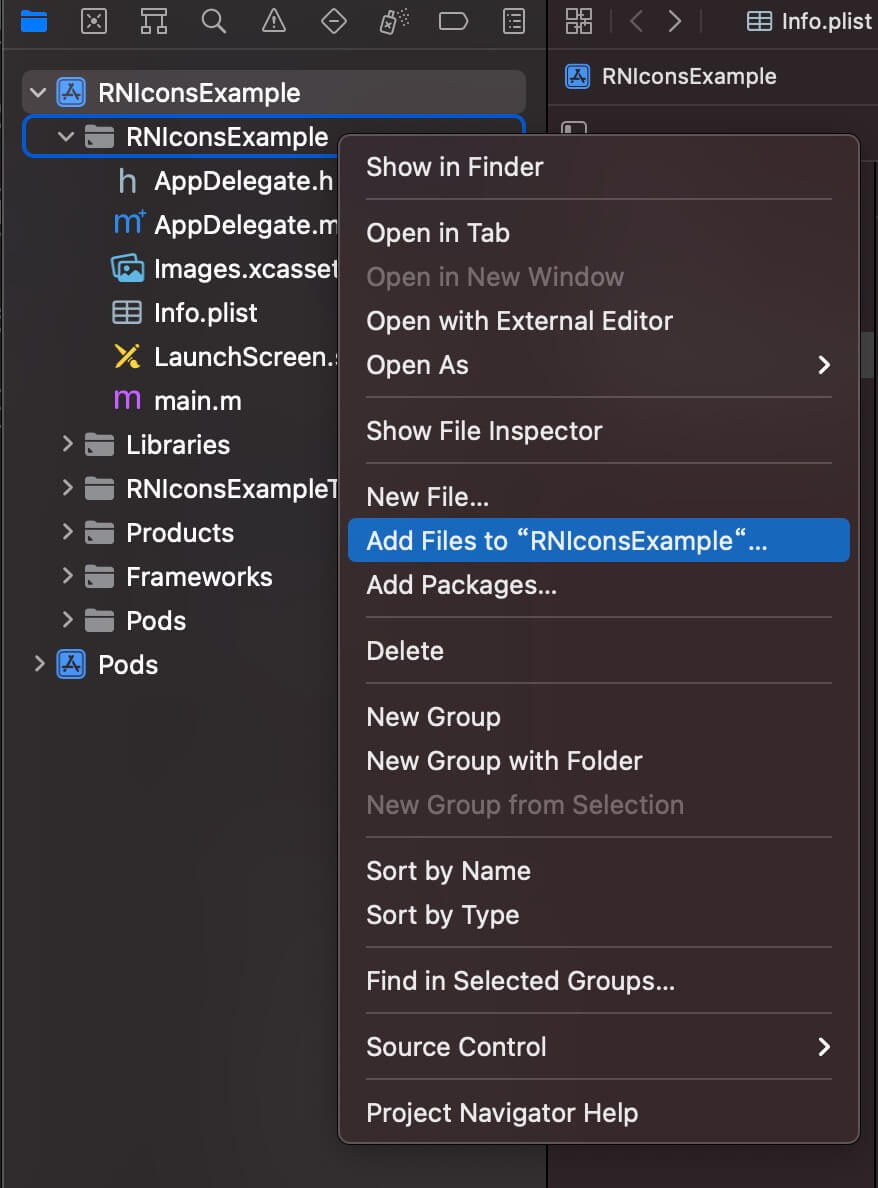The height and width of the screenshot is (1188, 878).
Task: Select Show in Finder menu item
Action: 455,167
